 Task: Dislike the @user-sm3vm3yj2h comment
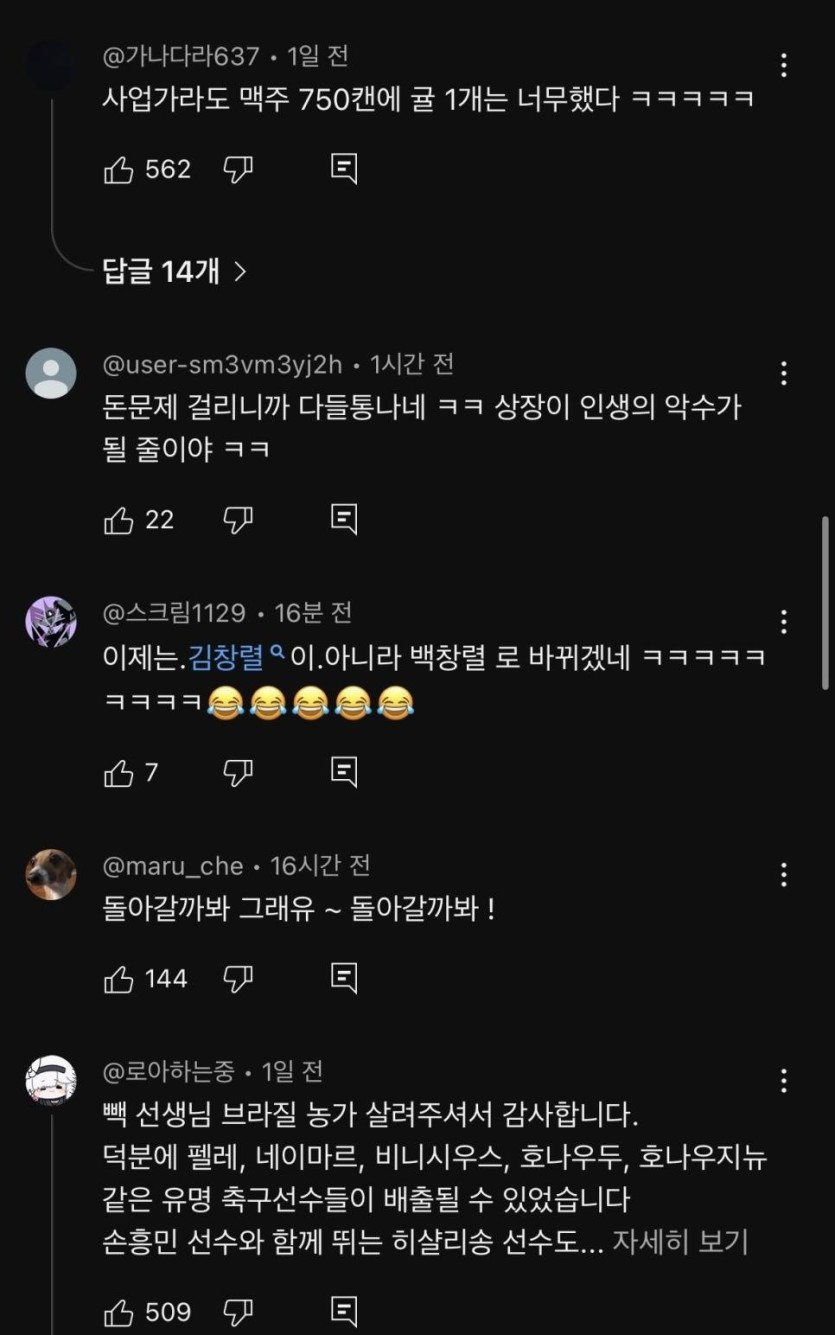pyautogui.click(x=238, y=520)
